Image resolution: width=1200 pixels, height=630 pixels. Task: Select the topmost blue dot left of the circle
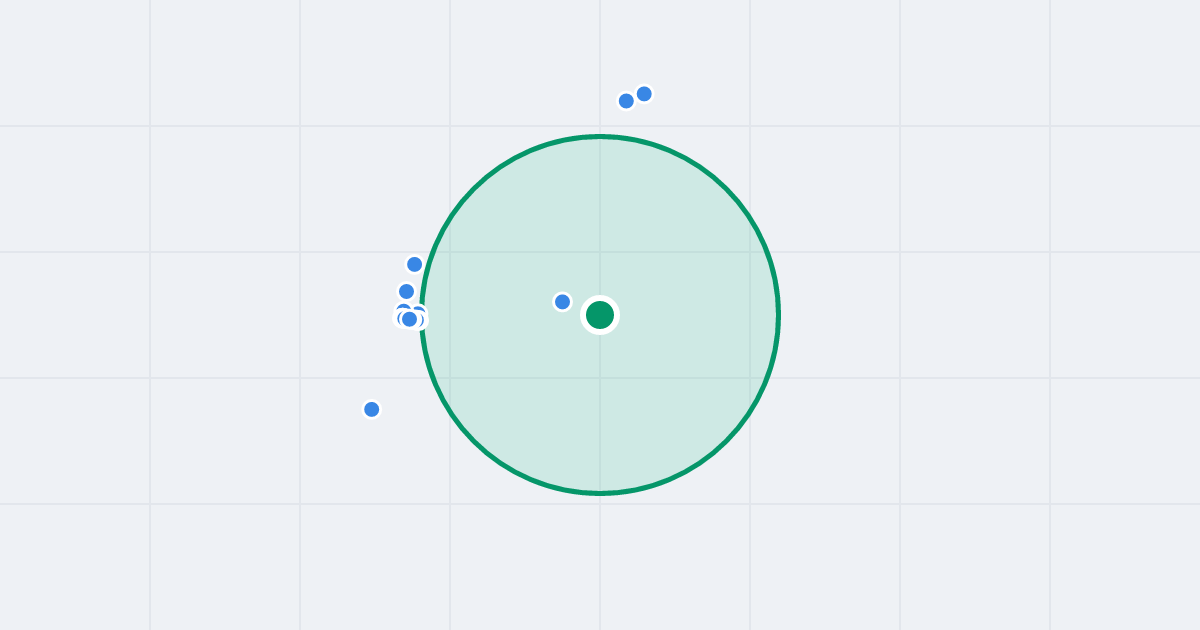click(415, 265)
